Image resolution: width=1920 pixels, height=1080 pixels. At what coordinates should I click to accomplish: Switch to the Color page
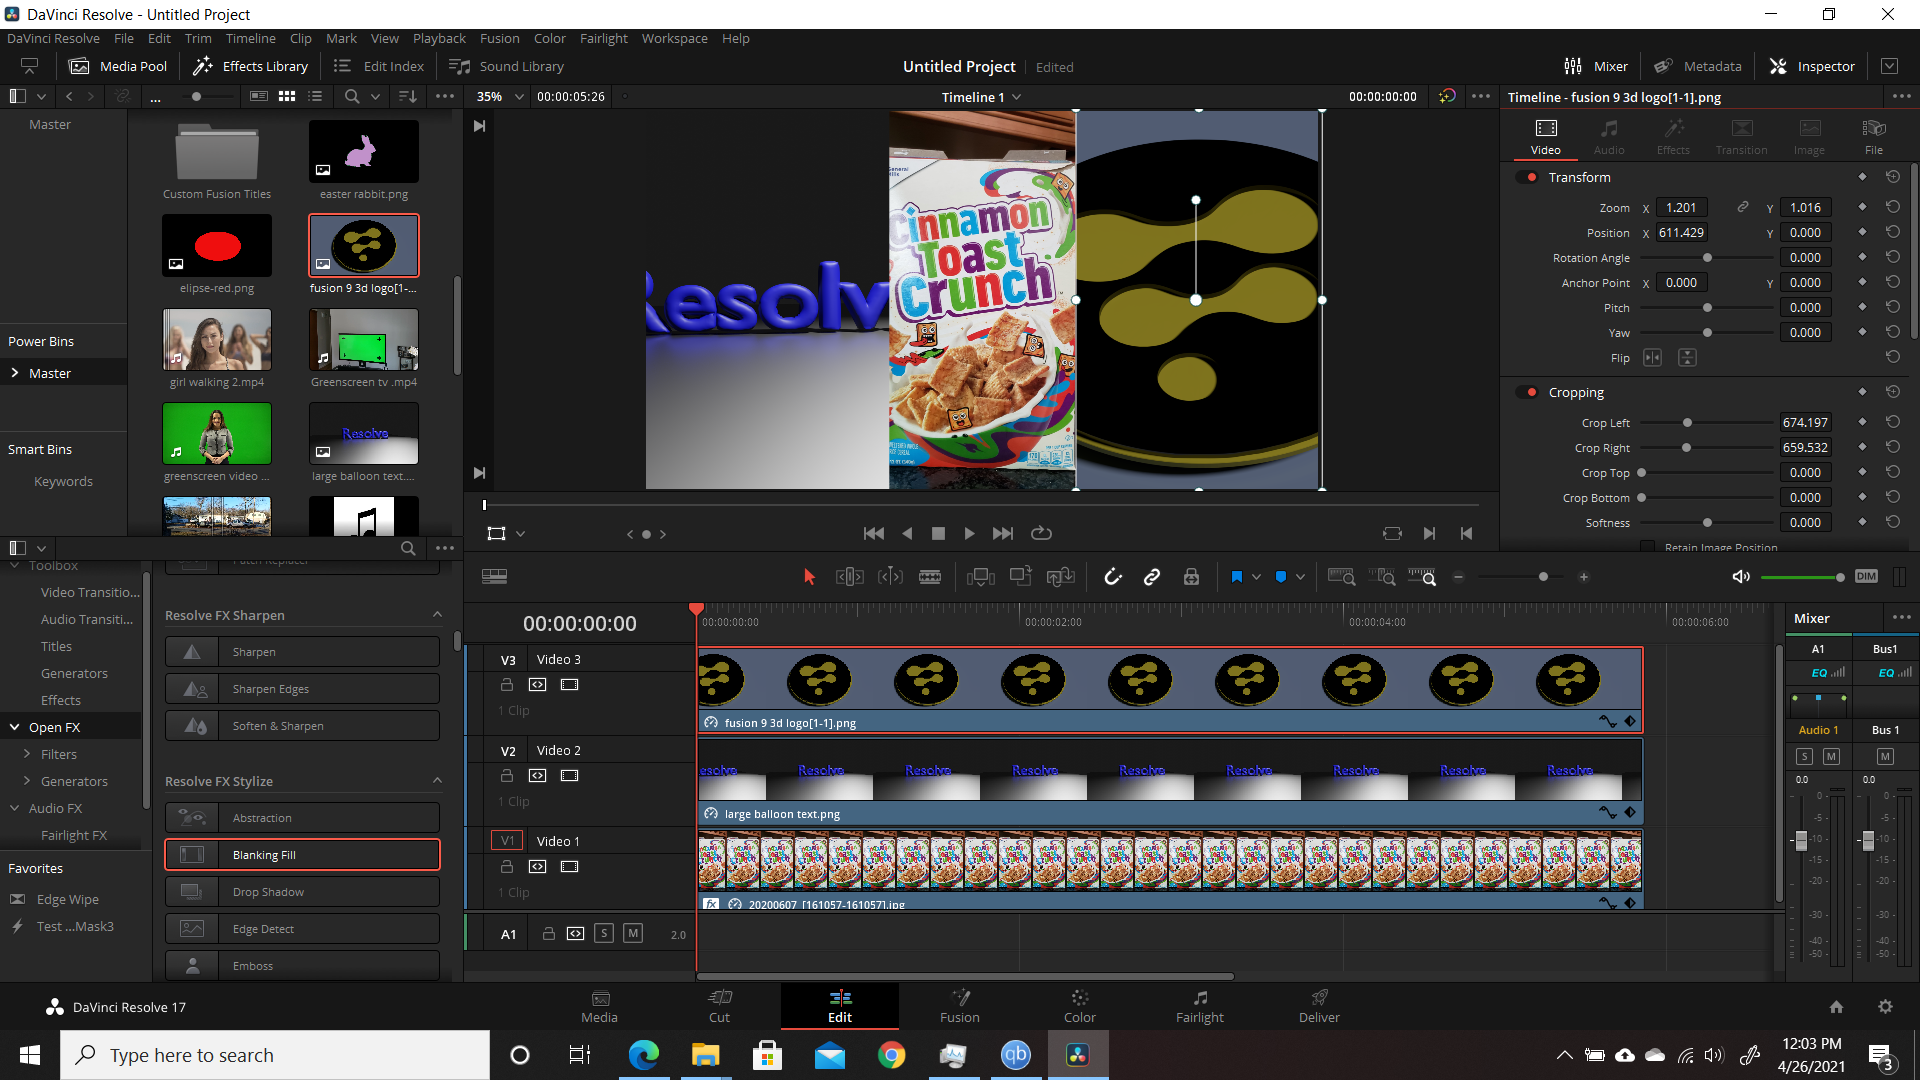[1079, 1006]
